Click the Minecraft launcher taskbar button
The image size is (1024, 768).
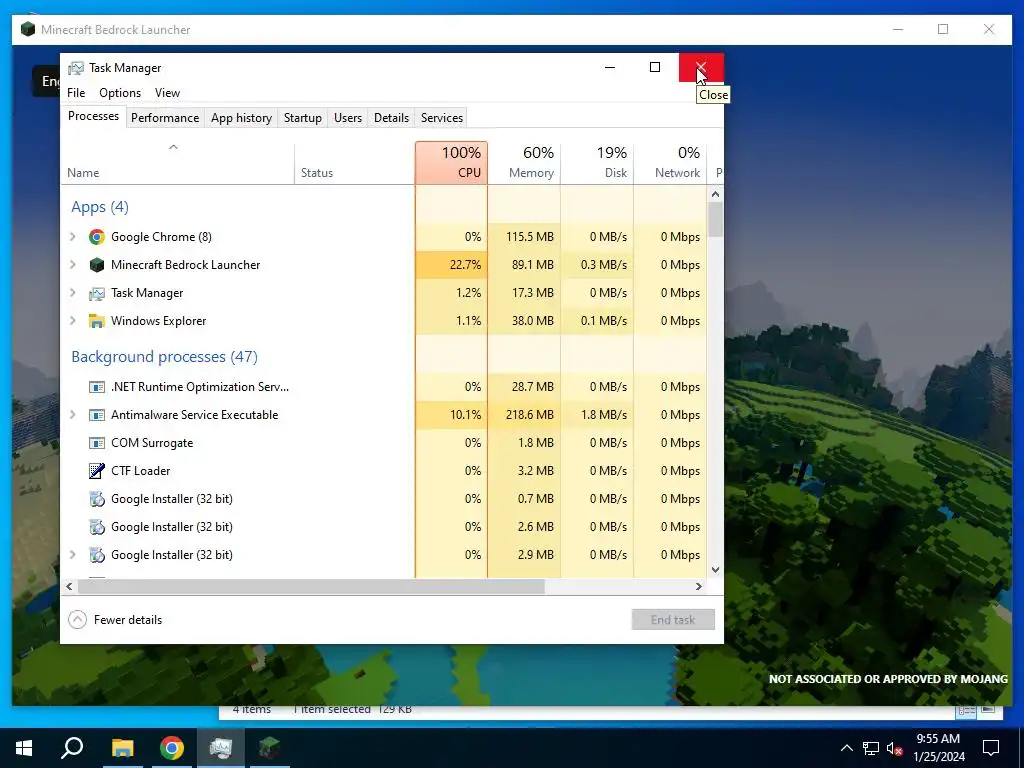pos(270,748)
